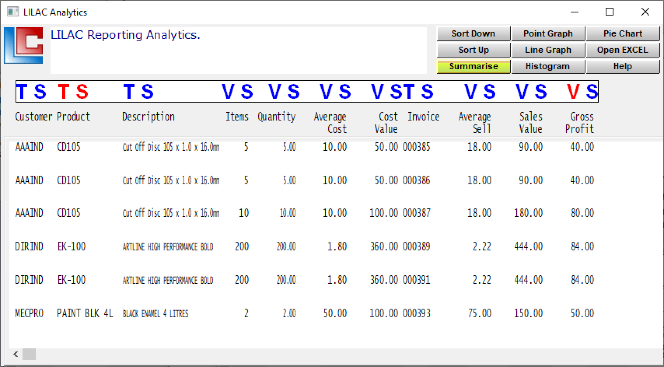Click the Sort Down button
This screenshot has width=664, height=367.
(473, 34)
